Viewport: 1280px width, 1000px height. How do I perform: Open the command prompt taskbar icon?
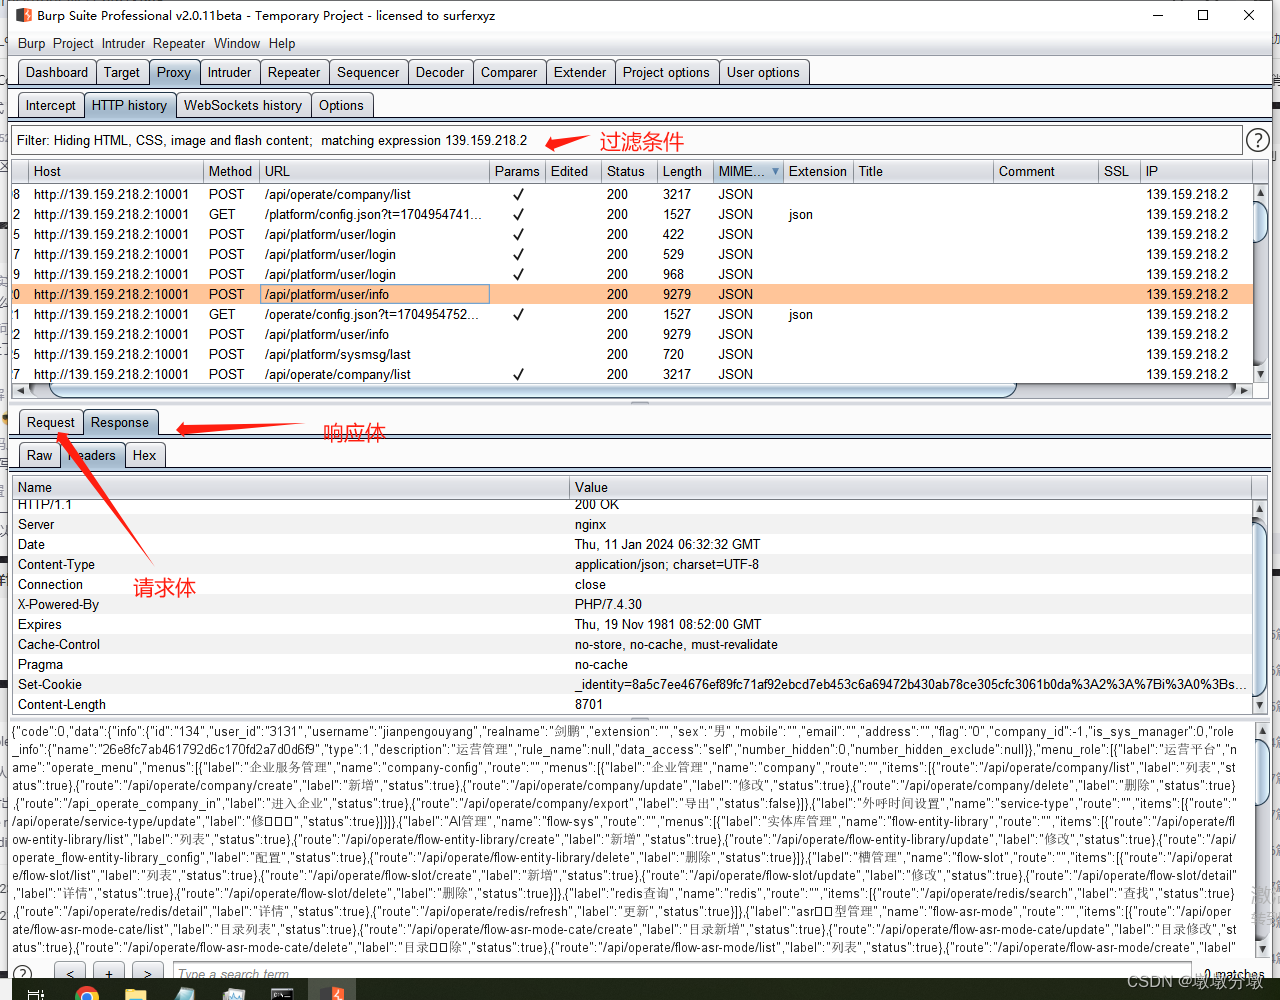click(283, 994)
